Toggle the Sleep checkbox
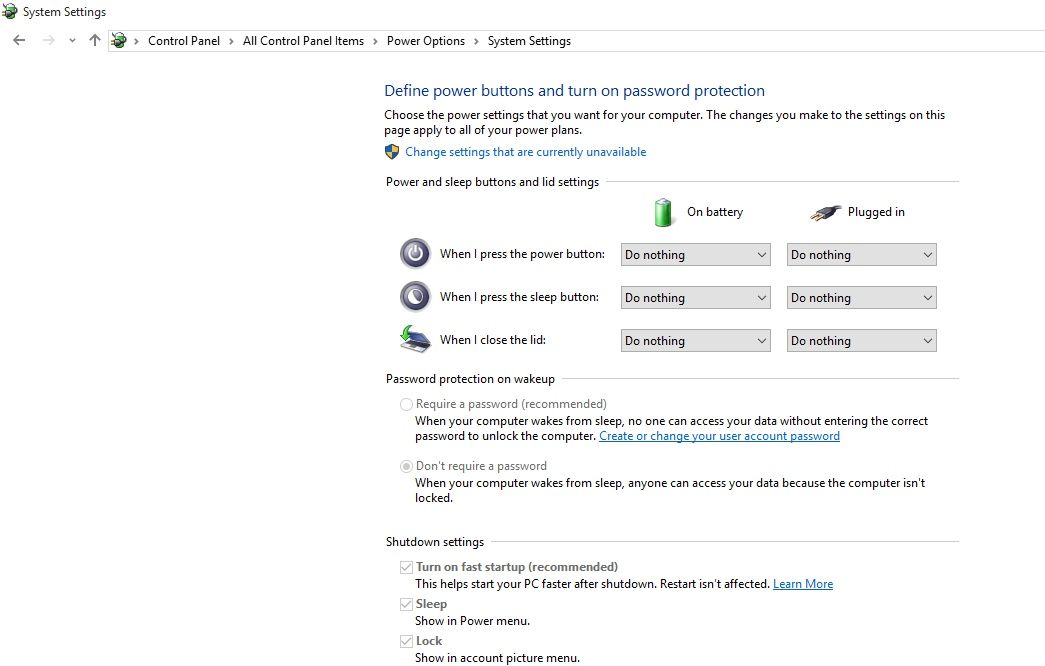 [406, 604]
